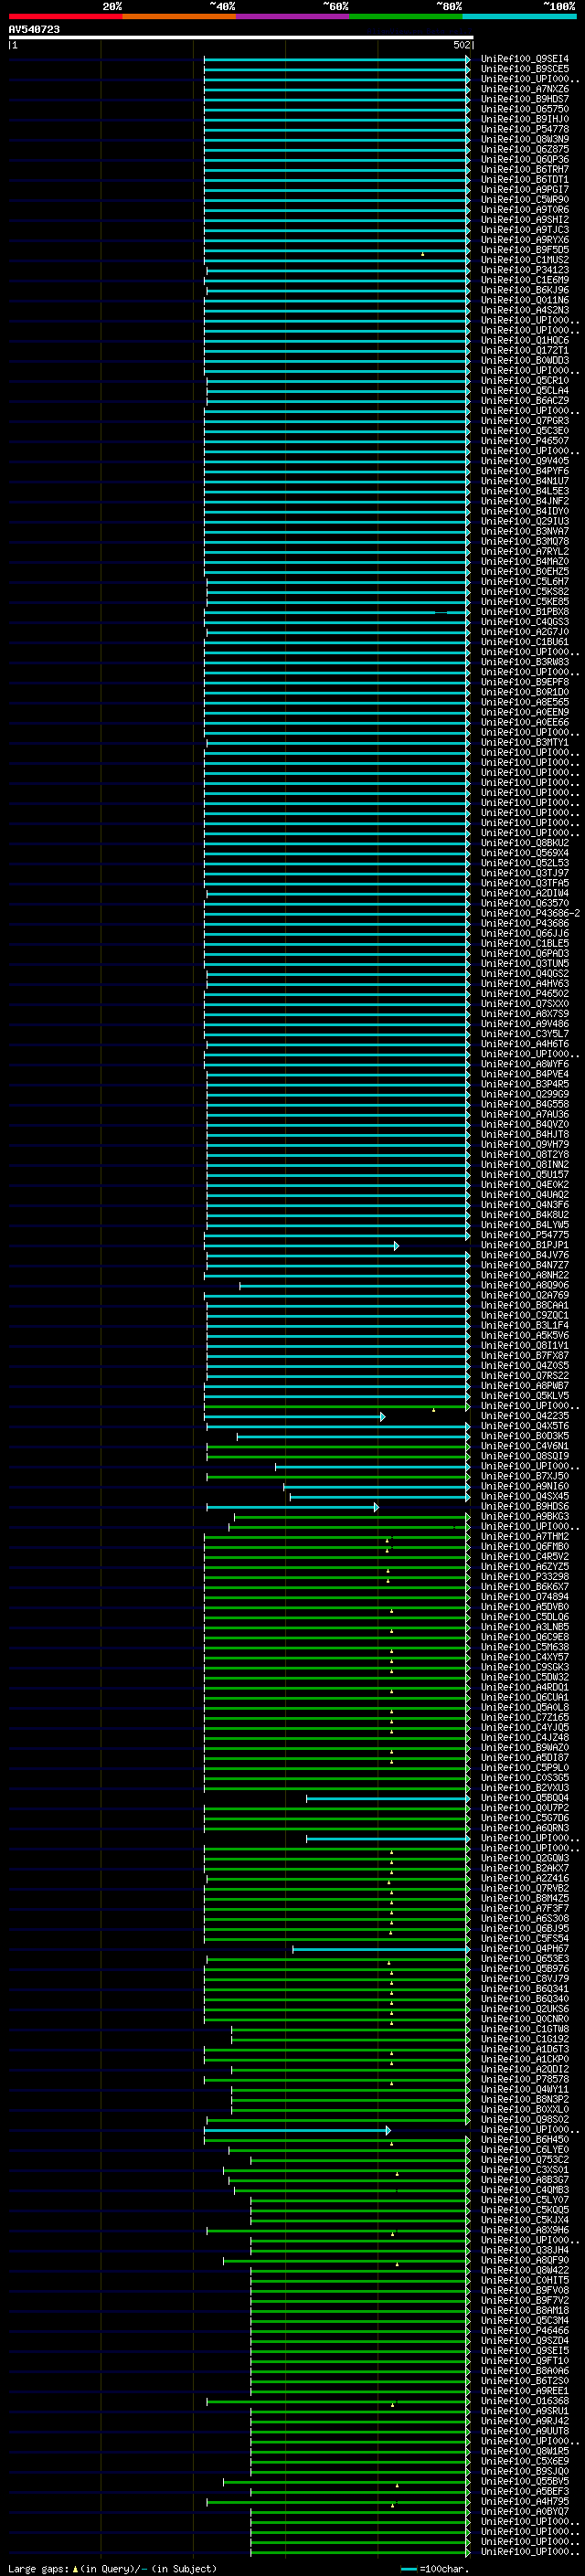The image size is (585, 2576).
Task: Select the UniRef100_A9T0R6 label
Action: pos(525,210)
